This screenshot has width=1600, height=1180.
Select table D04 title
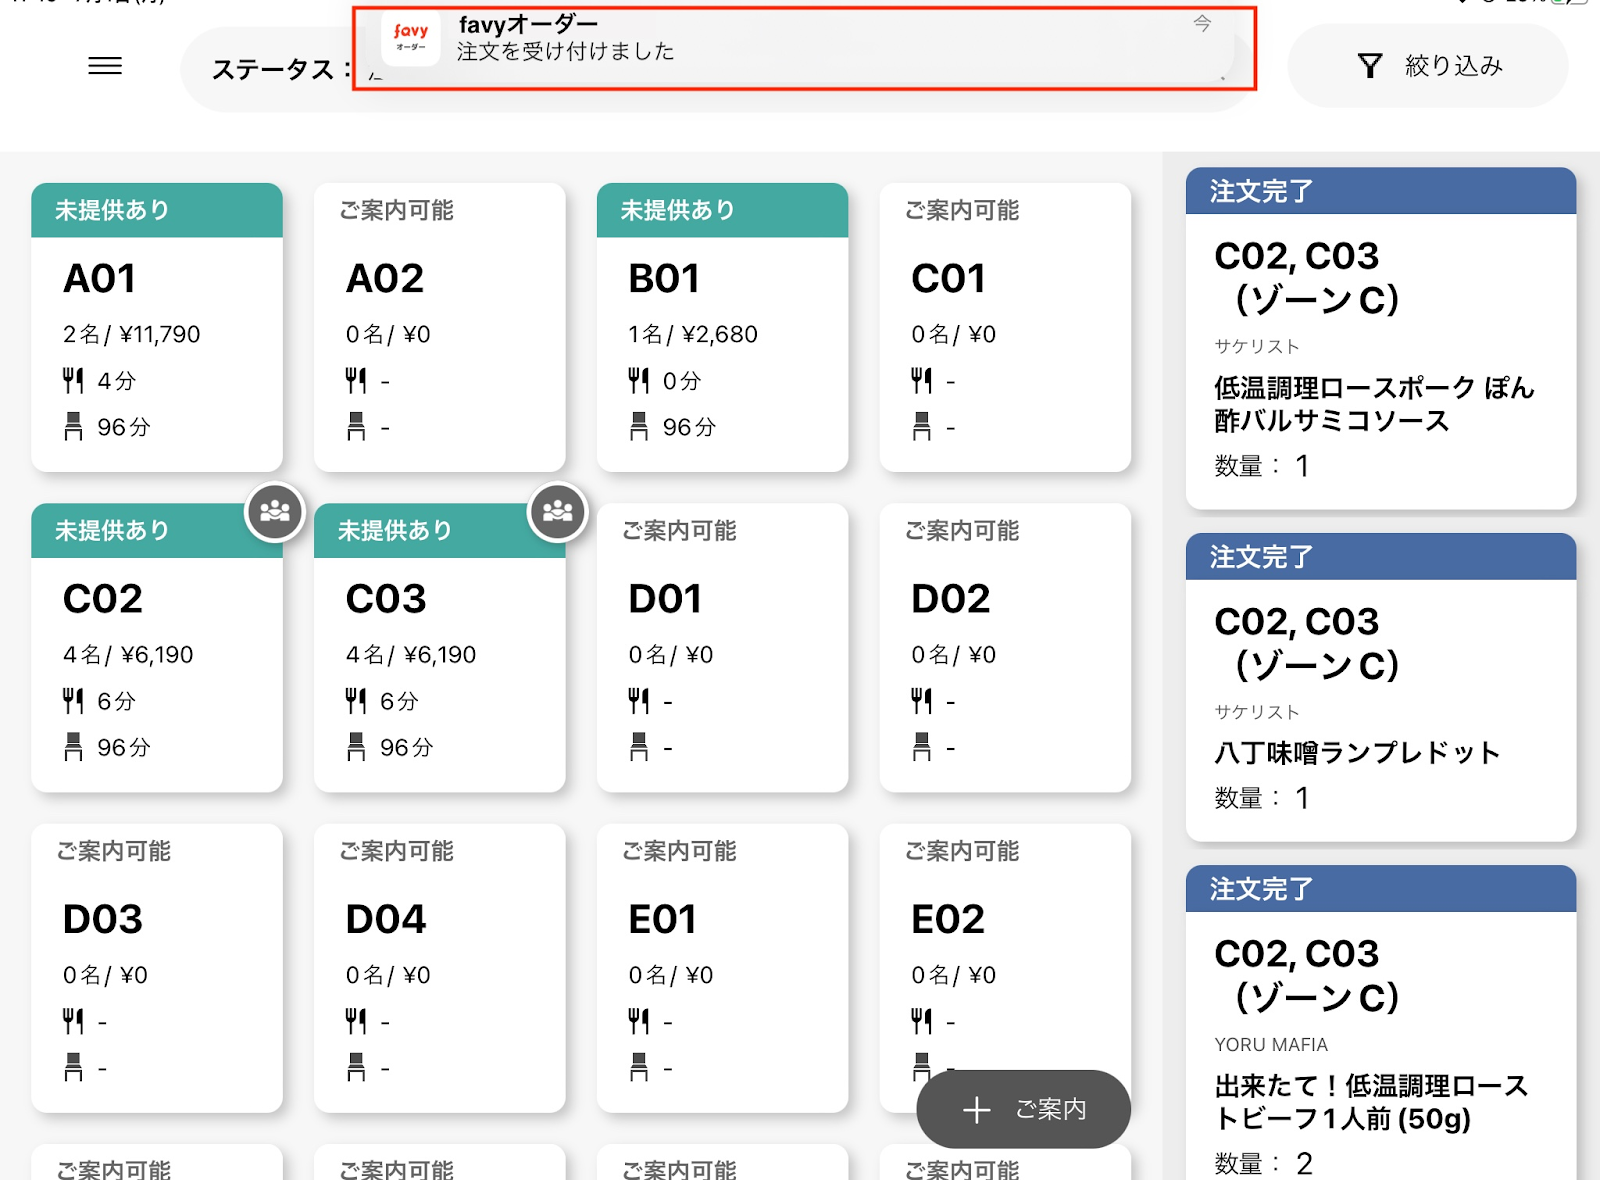(x=386, y=919)
